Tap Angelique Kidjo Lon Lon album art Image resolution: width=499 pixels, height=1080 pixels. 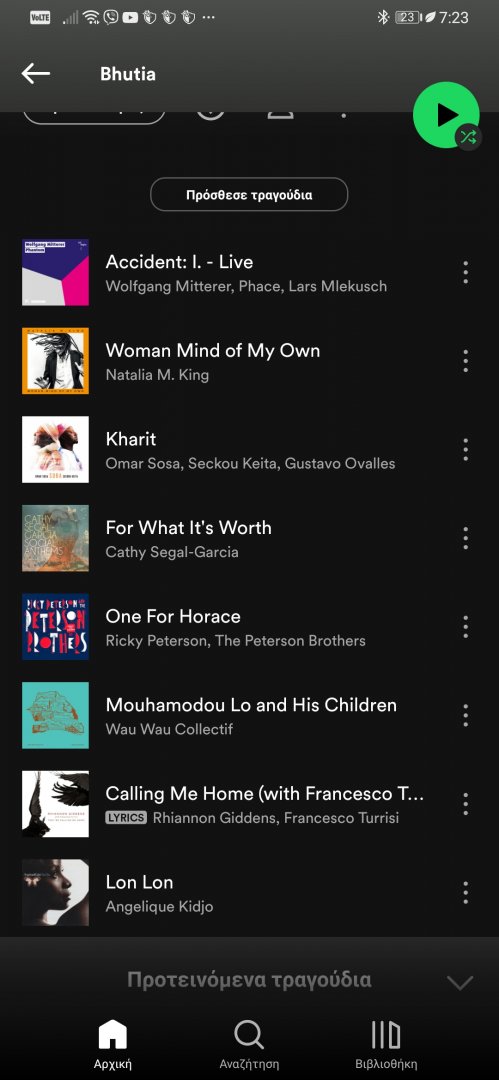click(55, 893)
